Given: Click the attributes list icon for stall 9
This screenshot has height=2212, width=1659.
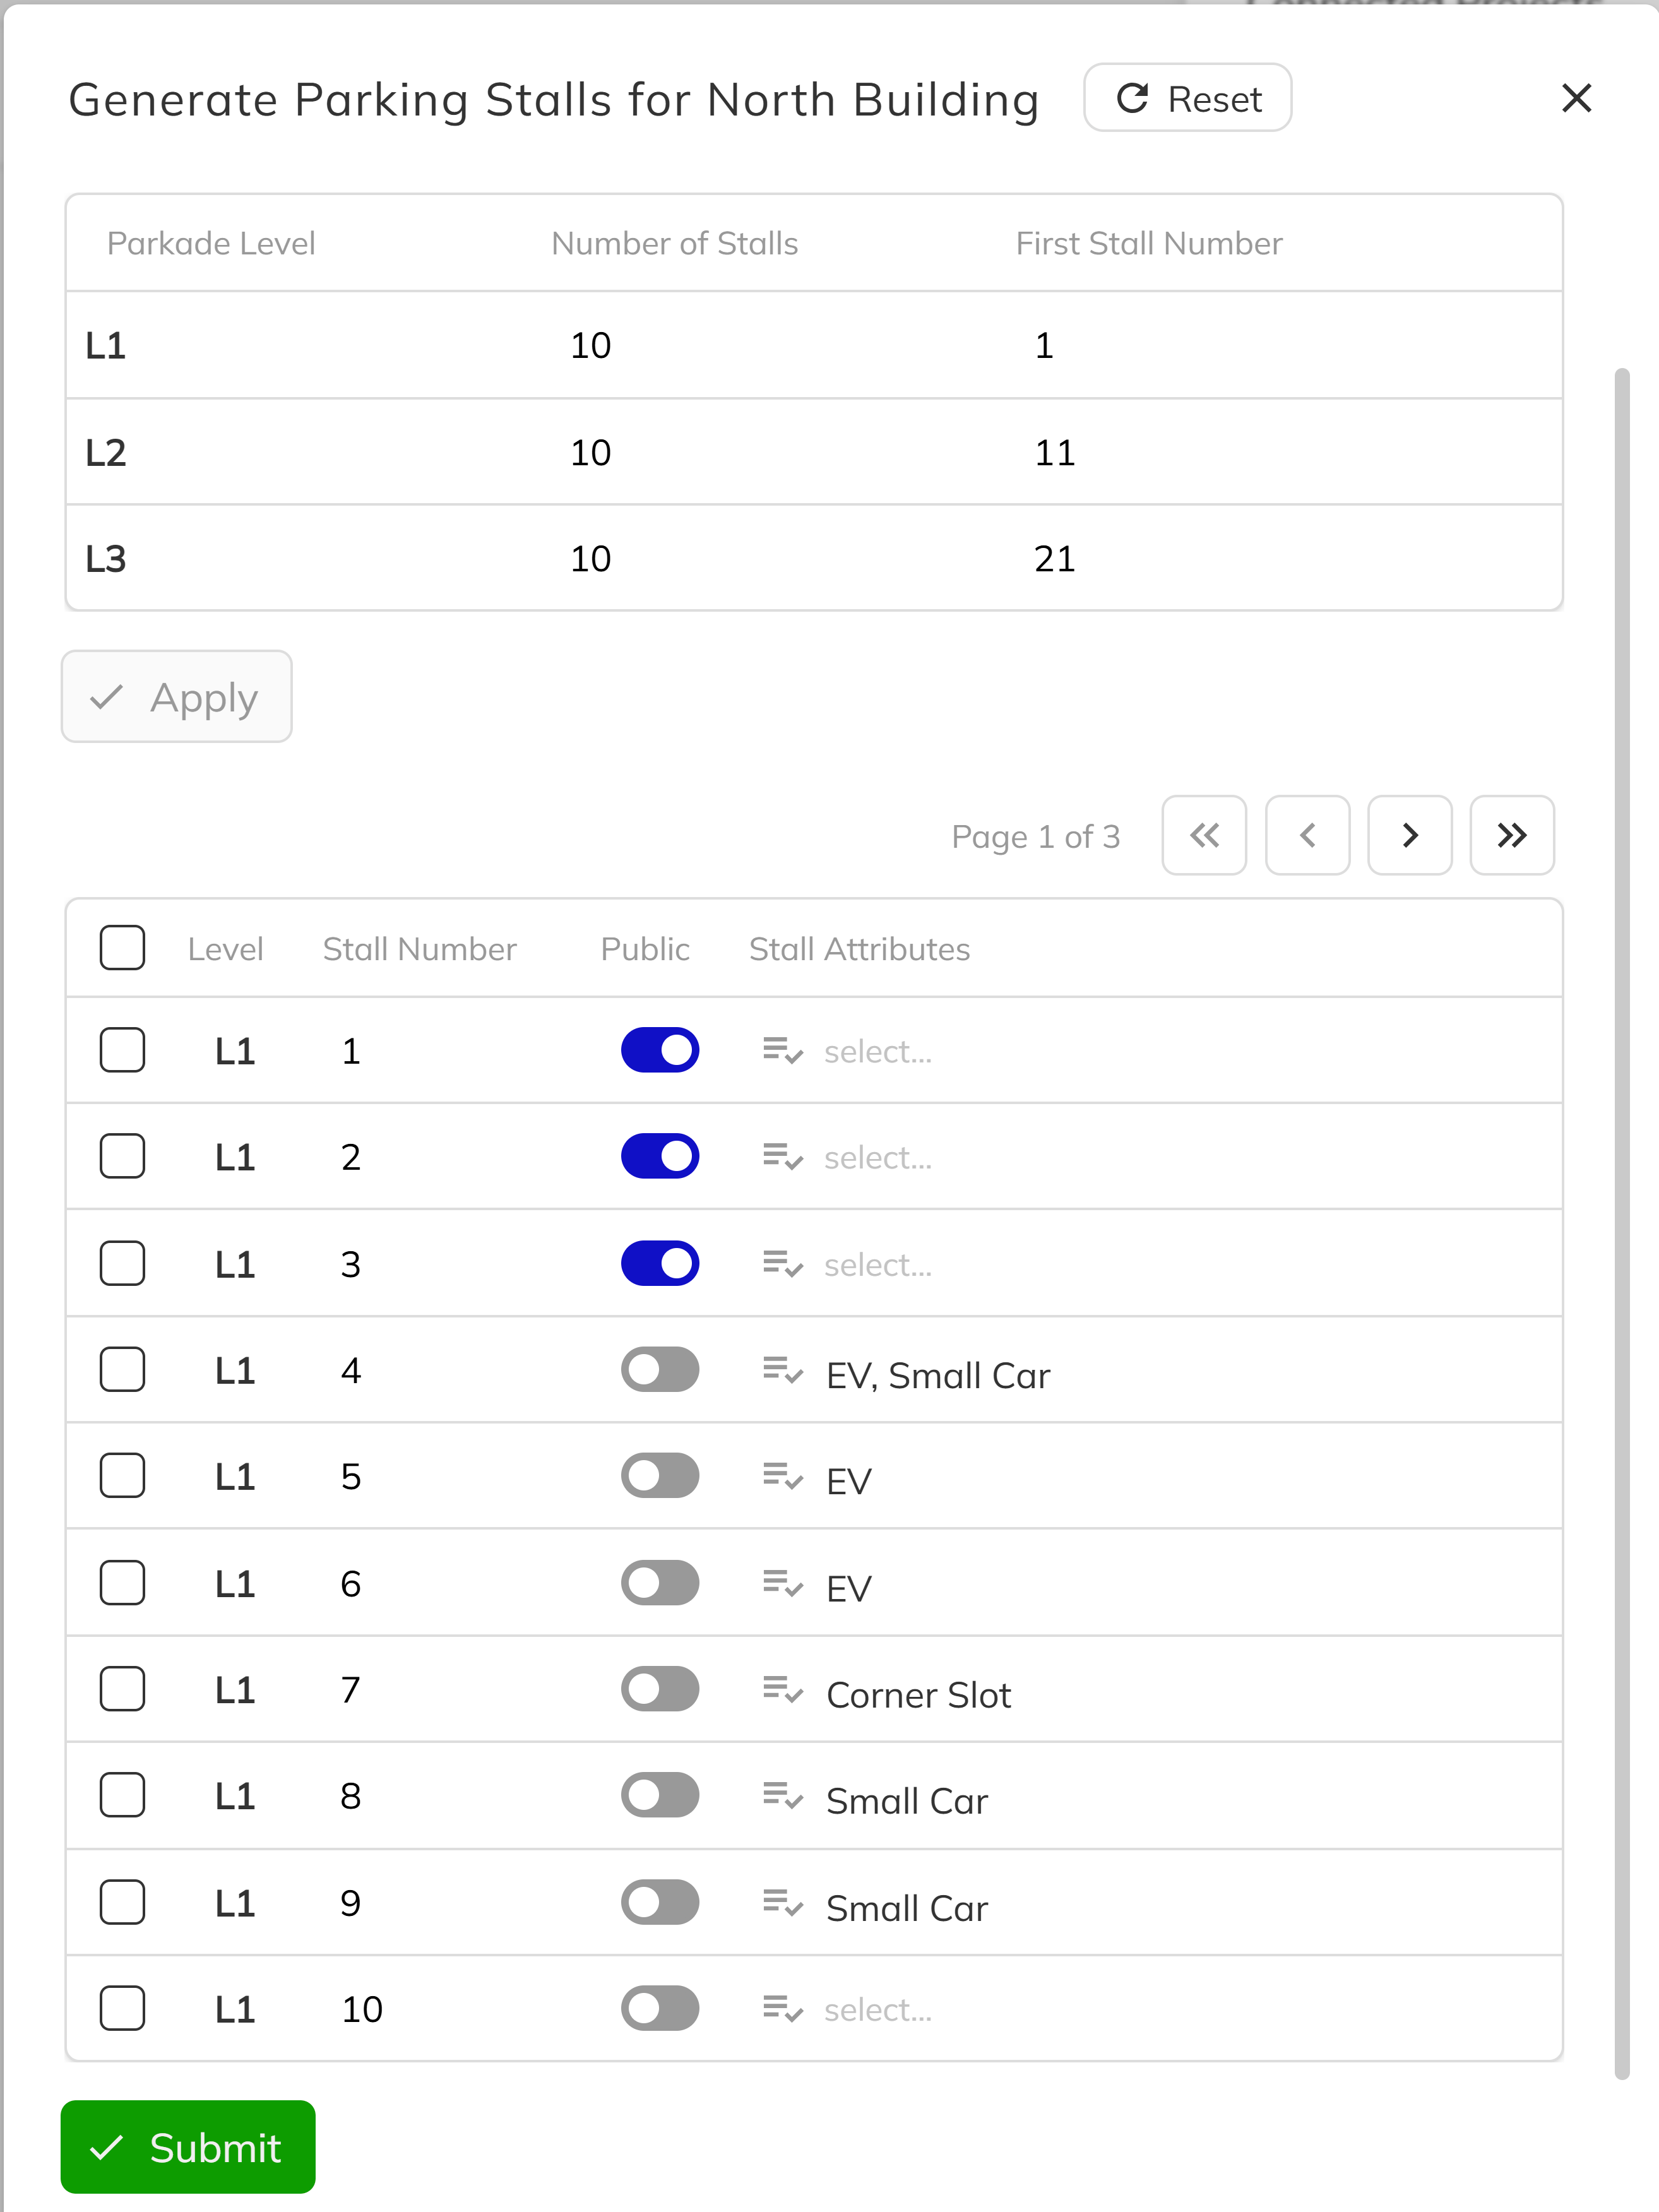Looking at the screenshot, I should [782, 1902].
